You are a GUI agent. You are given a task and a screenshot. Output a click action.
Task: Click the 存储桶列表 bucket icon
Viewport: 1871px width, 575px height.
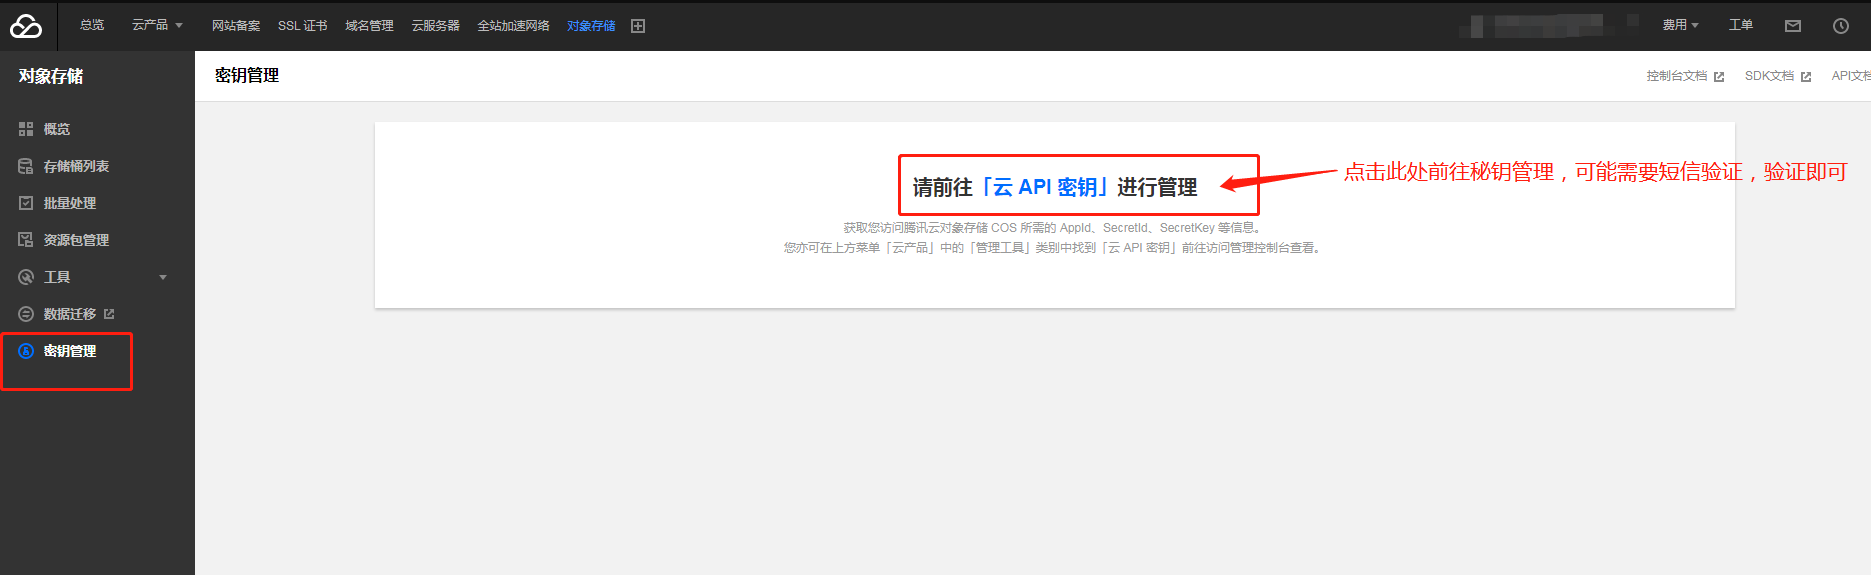click(26, 166)
